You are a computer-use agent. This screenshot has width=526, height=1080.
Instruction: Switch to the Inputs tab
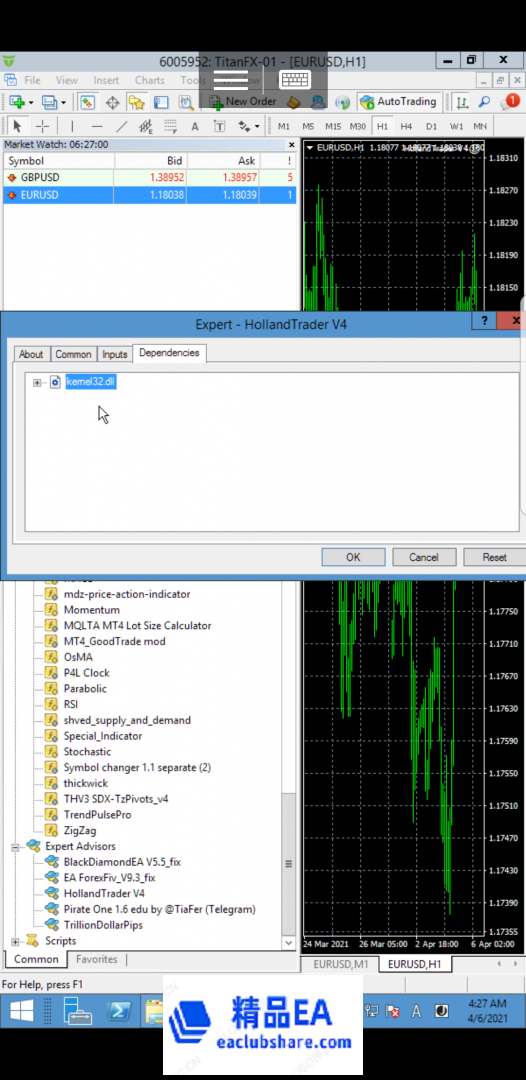click(x=115, y=354)
